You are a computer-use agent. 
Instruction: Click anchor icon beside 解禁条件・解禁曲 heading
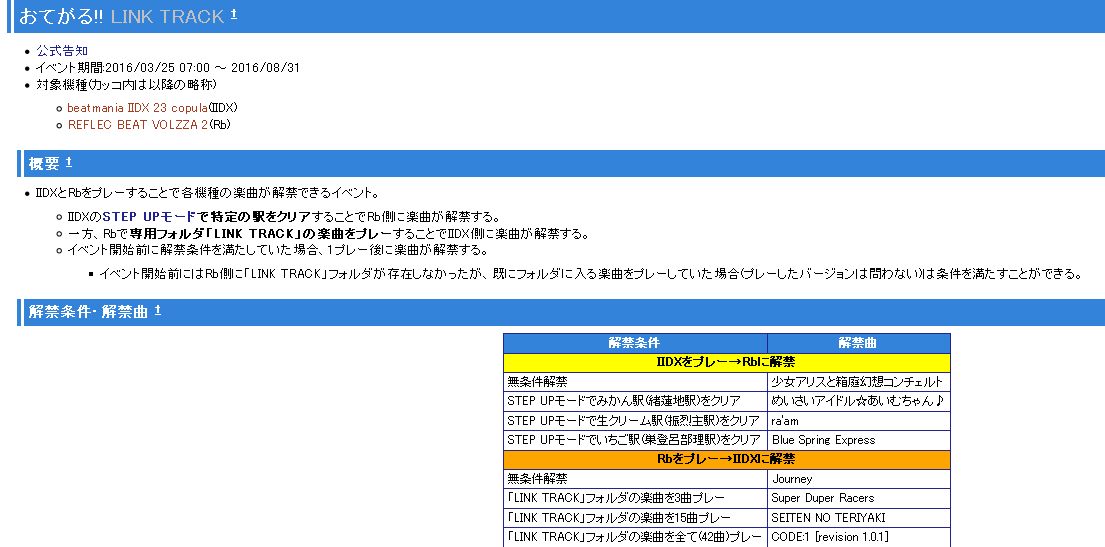pos(158,310)
